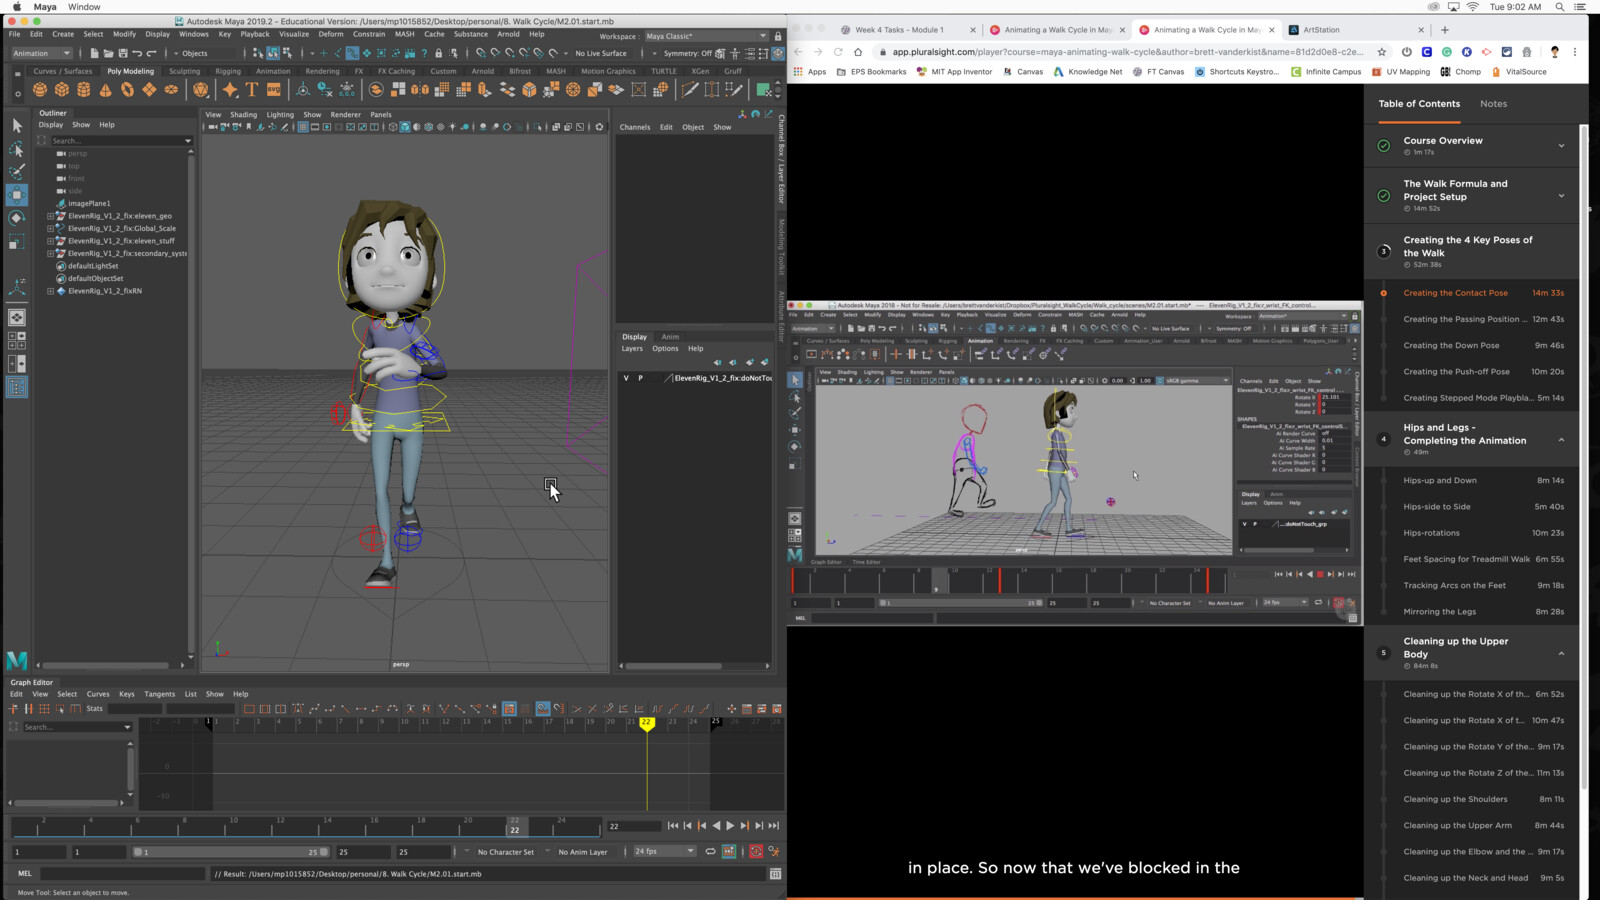The height and width of the screenshot is (900, 1600).
Task: Open the Animation menu set dropdown
Action: pyautogui.click(x=40, y=53)
